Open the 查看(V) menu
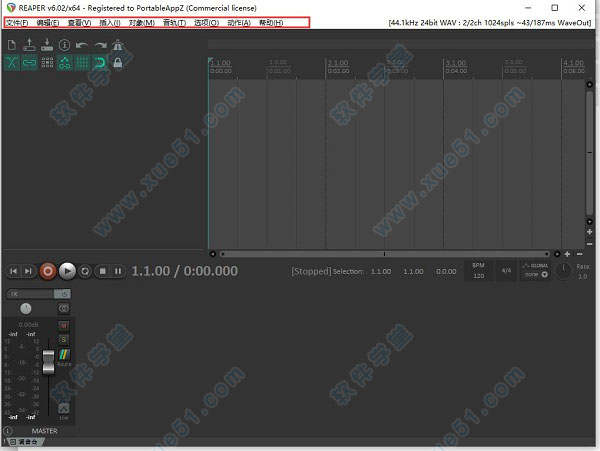 [79, 23]
